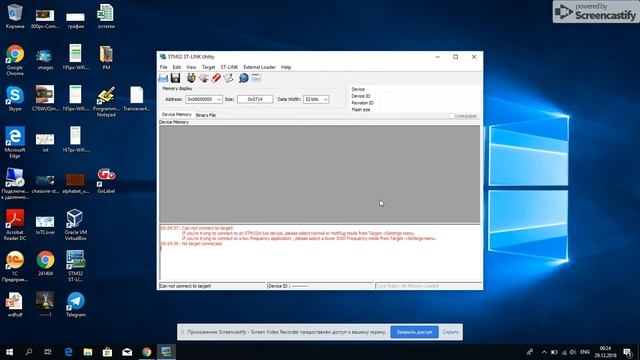Select the Programmer's Notepad desktop shortcut
Viewport: 640px width, 360px height.
coord(106,101)
